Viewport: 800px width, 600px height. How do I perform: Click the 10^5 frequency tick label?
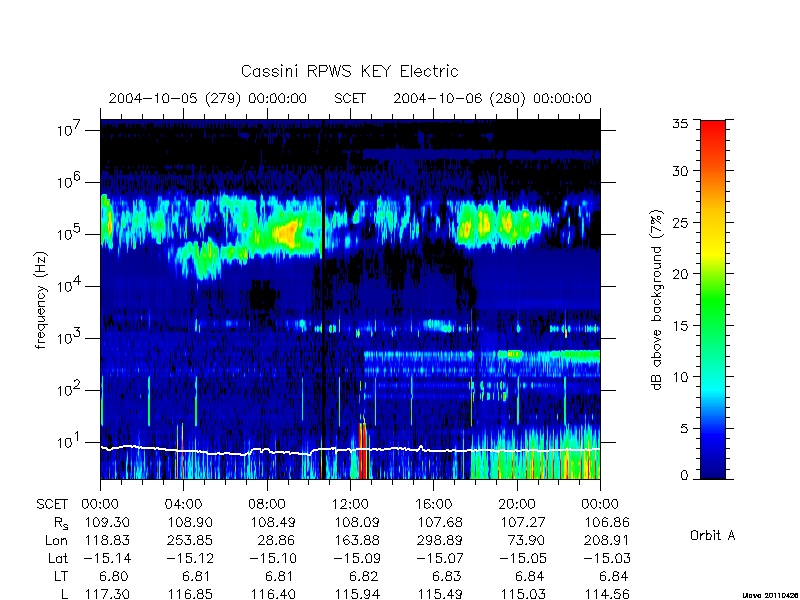click(x=70, y=233)
